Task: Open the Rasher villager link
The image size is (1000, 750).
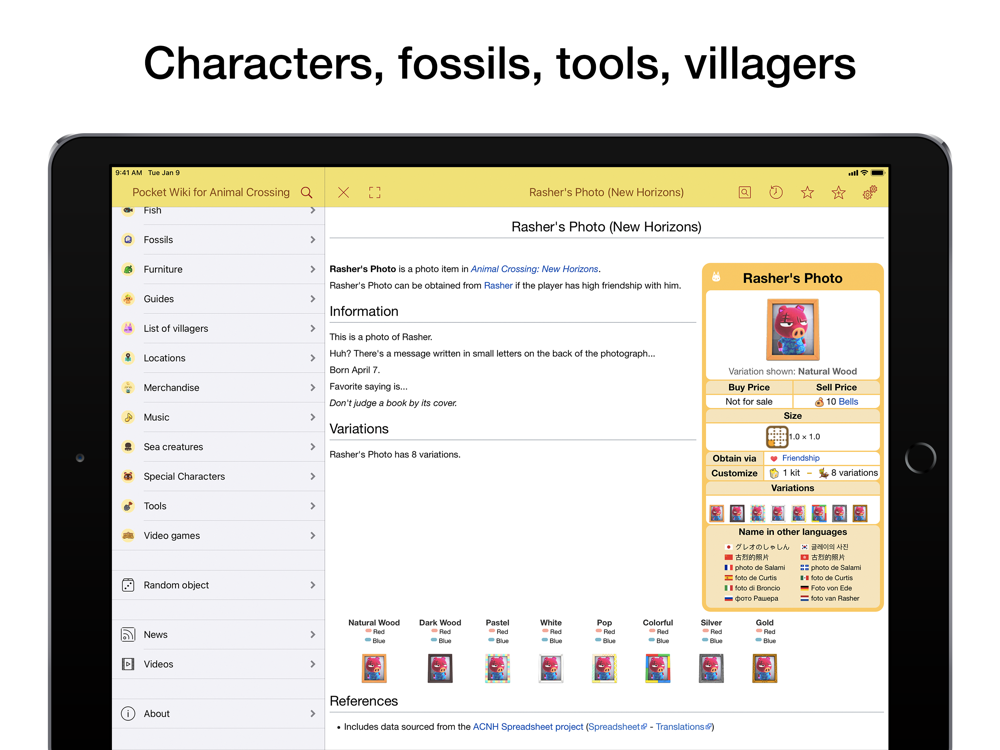Action: click(498, 286)
